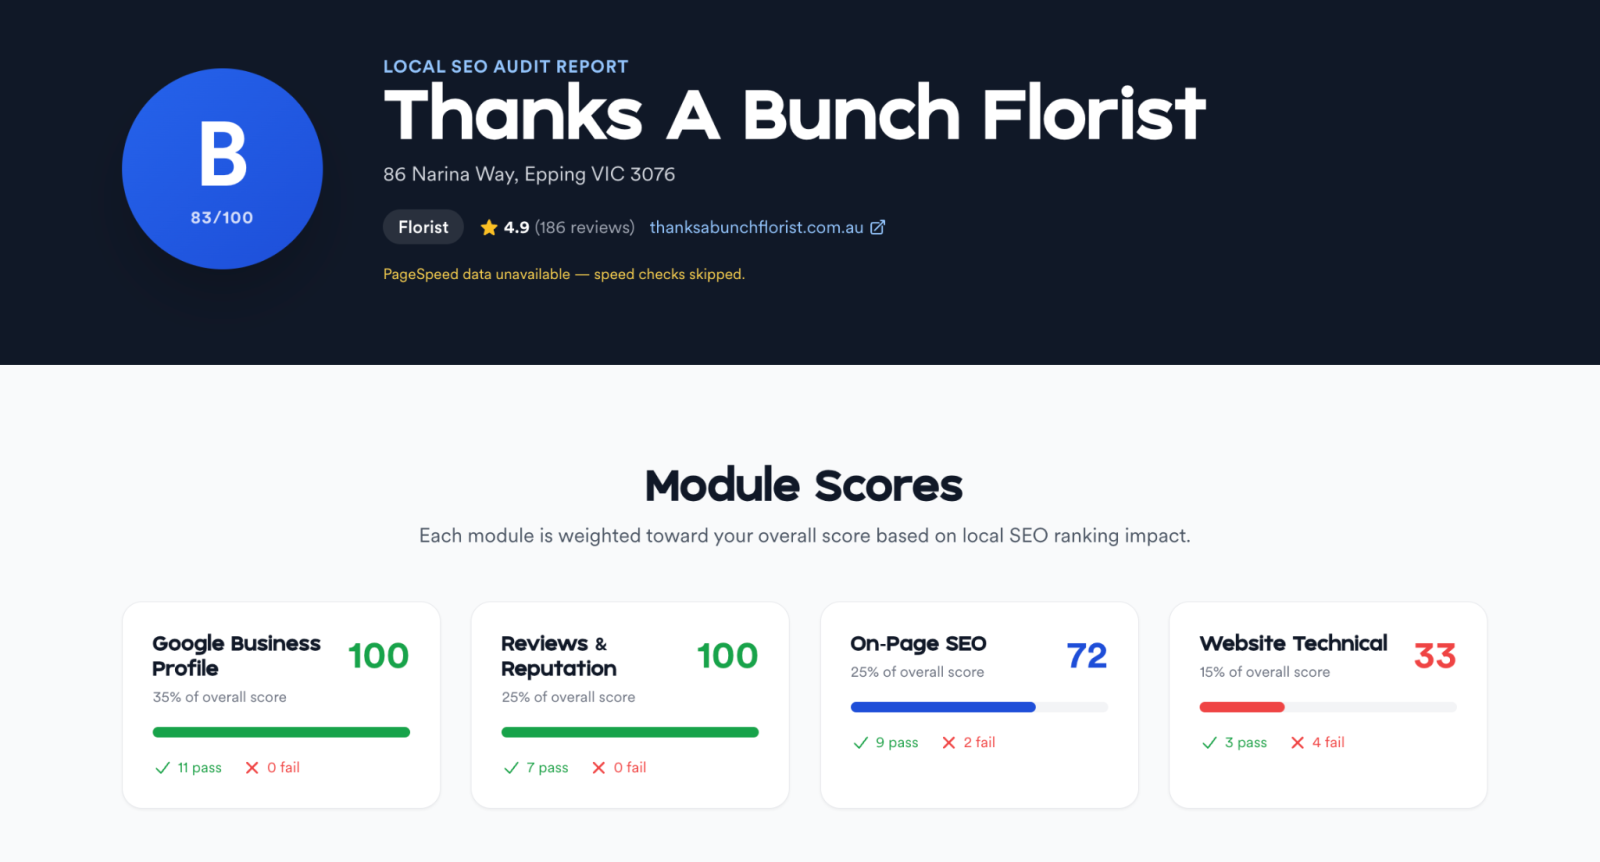Click the 15% of overall score text
The image size is (1600, 862).
[x=1265, y=672]
